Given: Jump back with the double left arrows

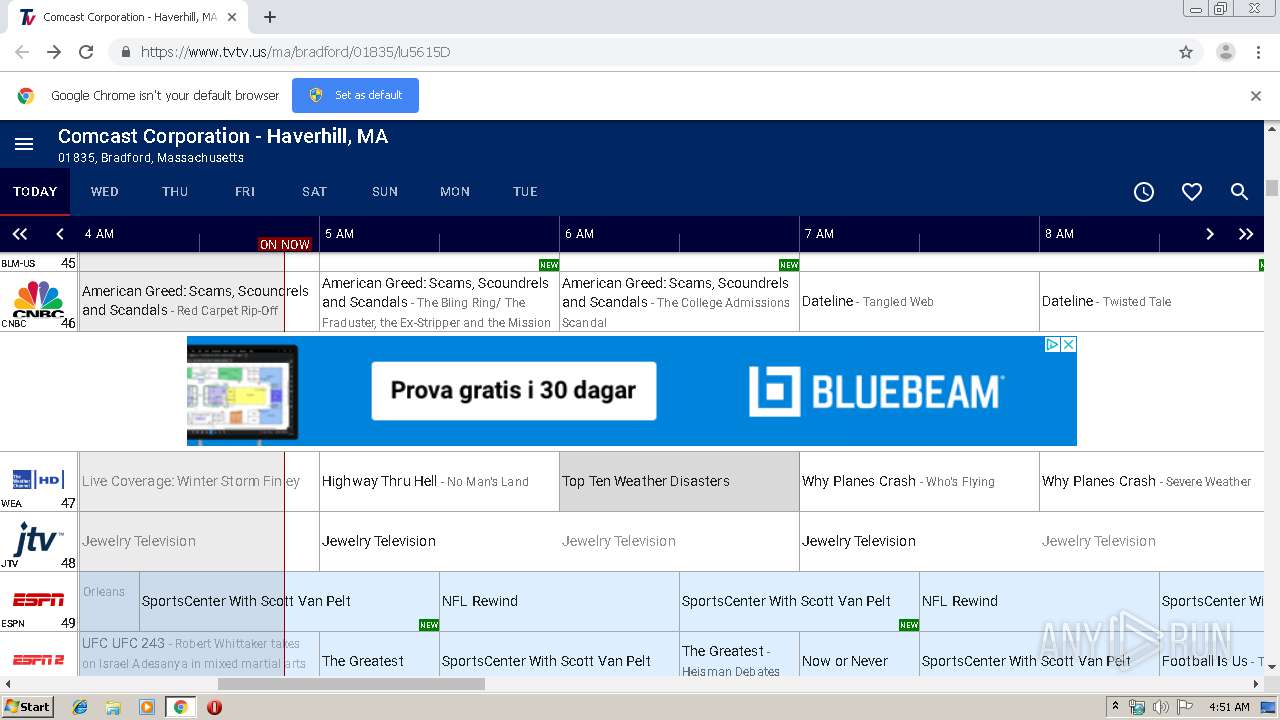Looking at the screenshot, I should (20, 234).
